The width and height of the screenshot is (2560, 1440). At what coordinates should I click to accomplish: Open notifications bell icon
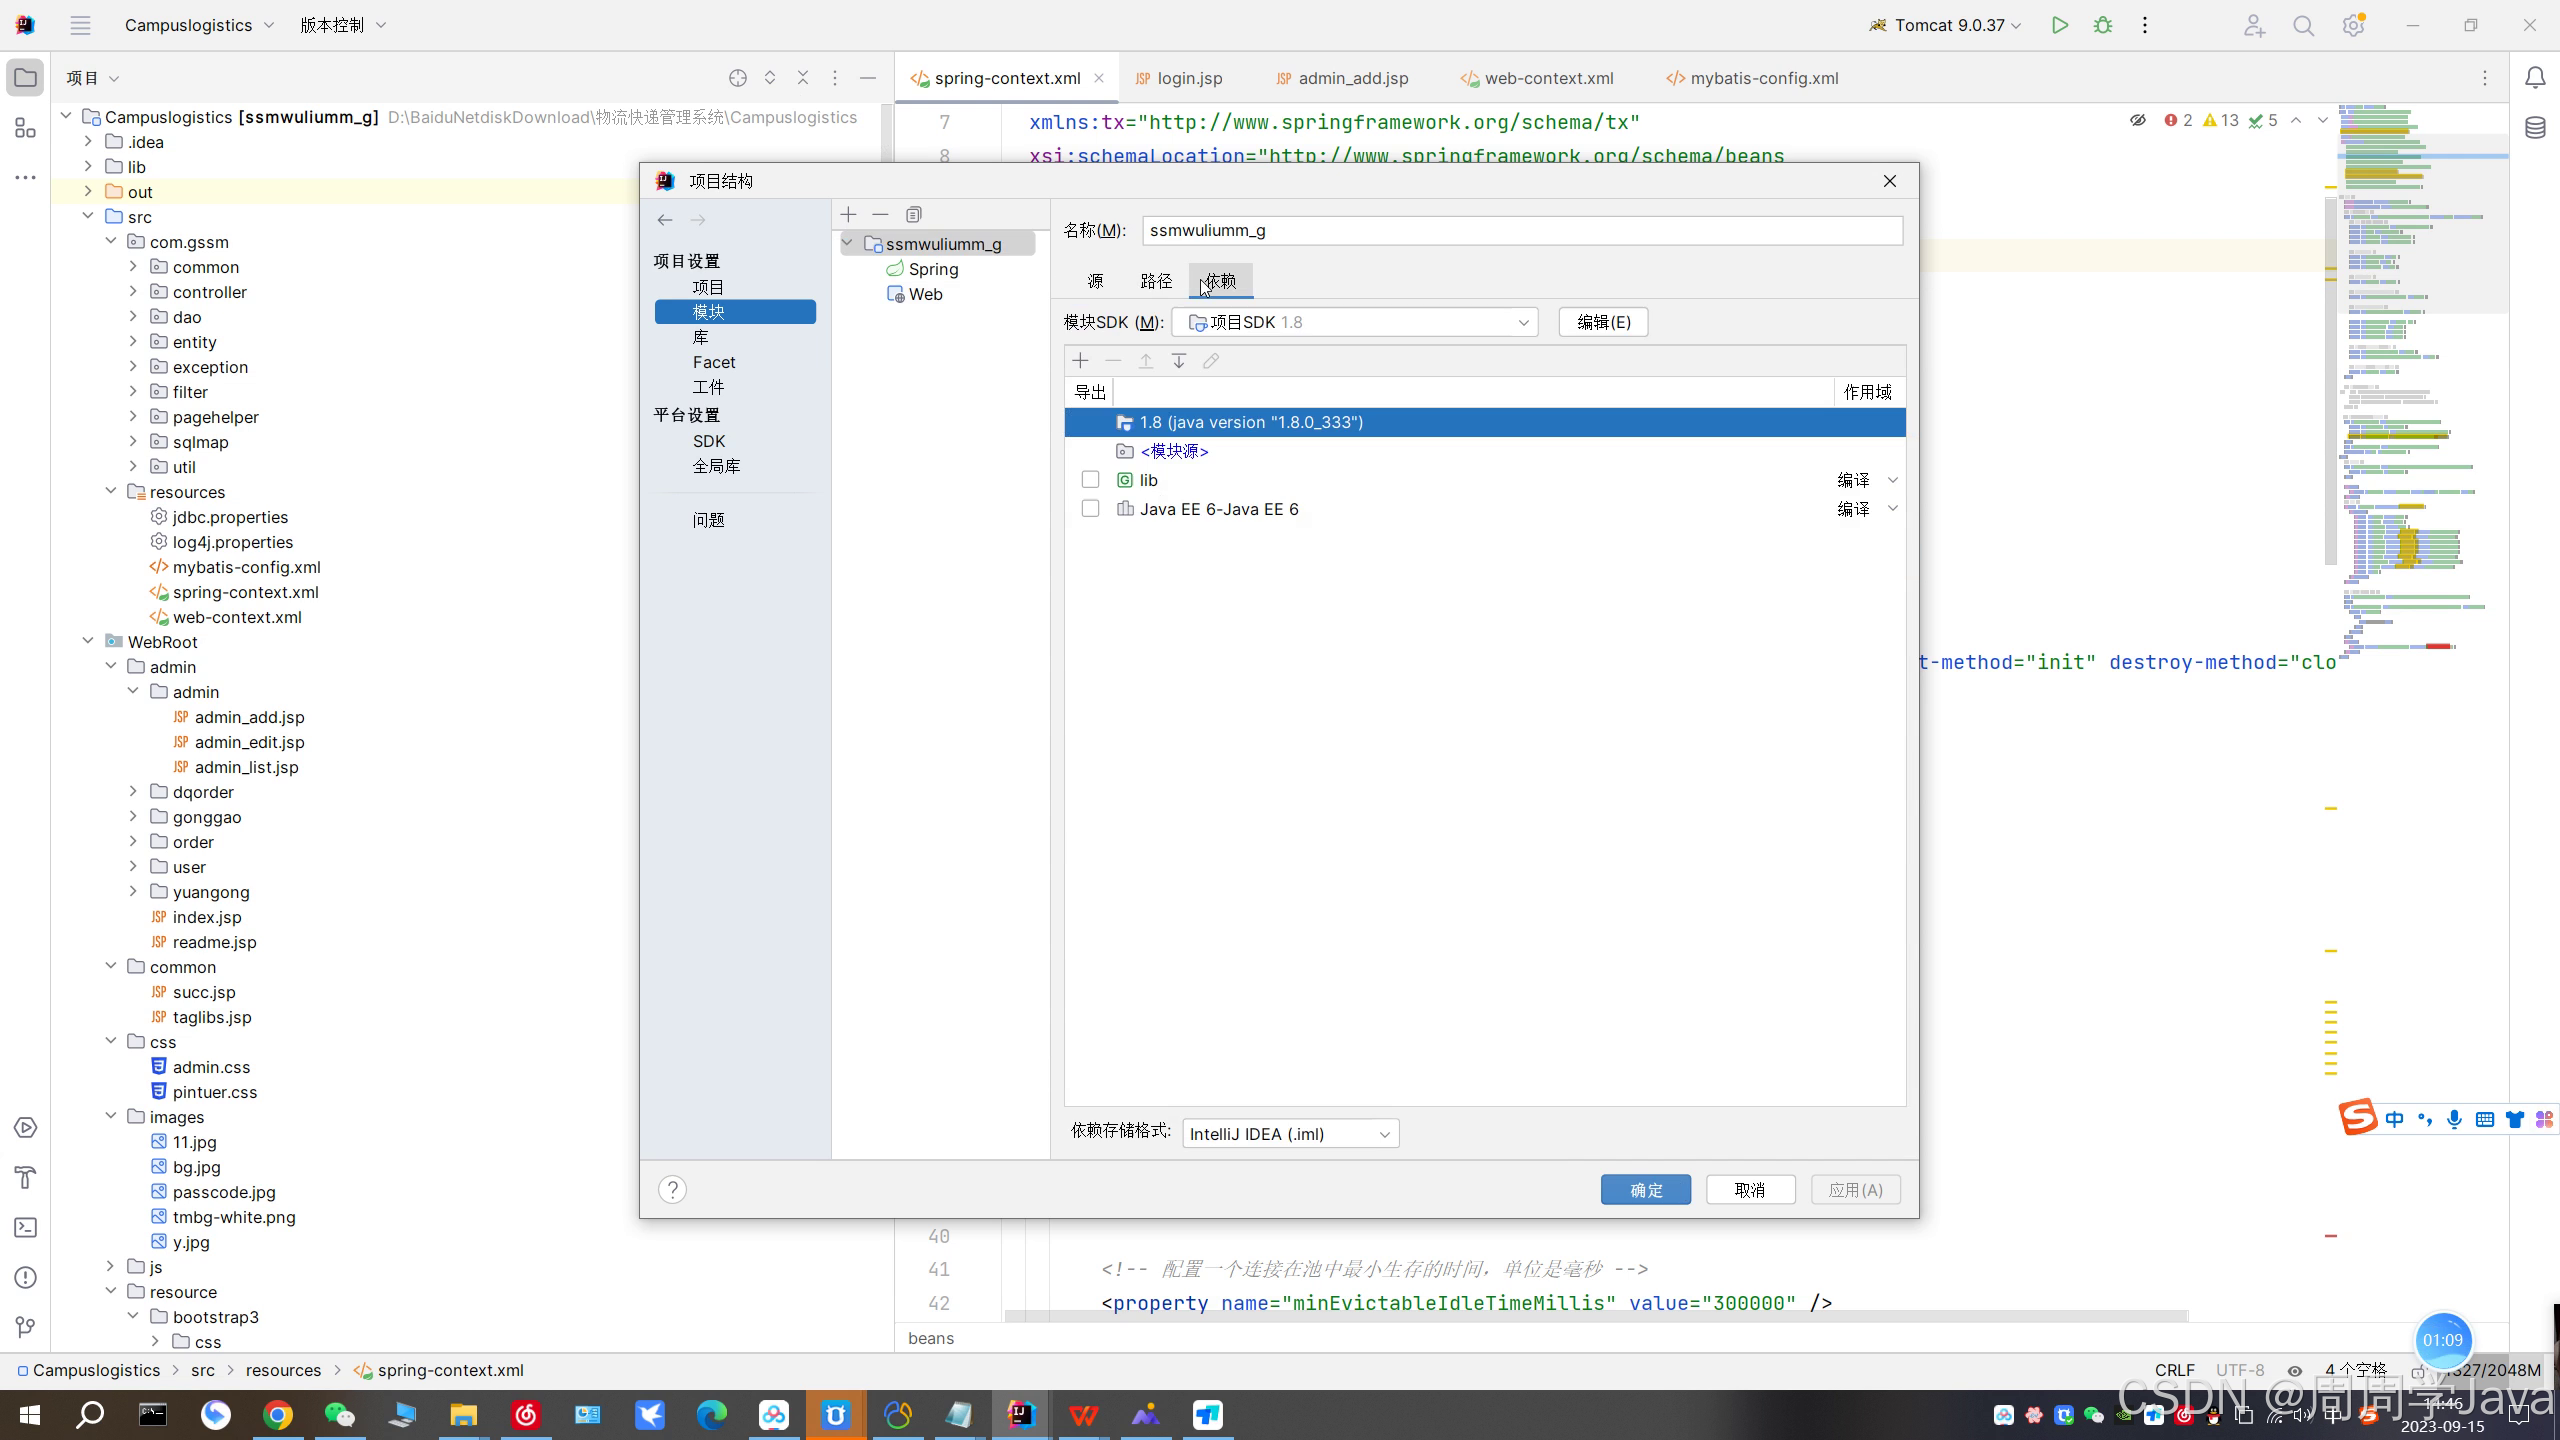point(2535,78)
